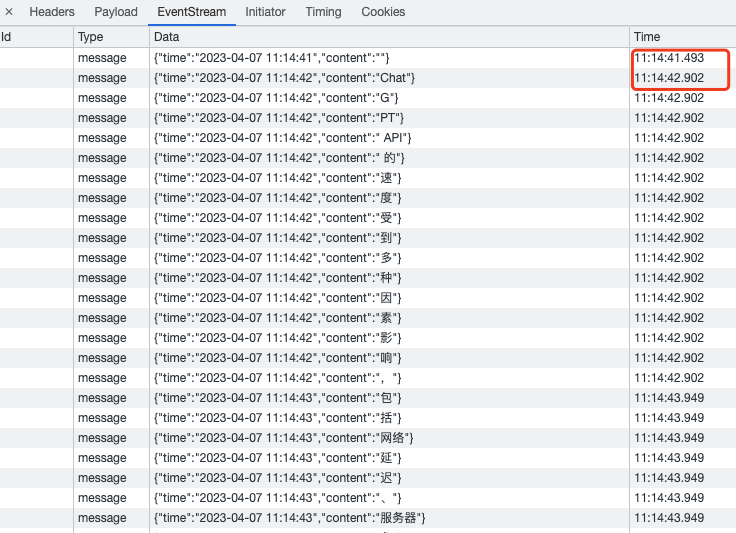Switch to the Timing tab

tap(323, 12)
